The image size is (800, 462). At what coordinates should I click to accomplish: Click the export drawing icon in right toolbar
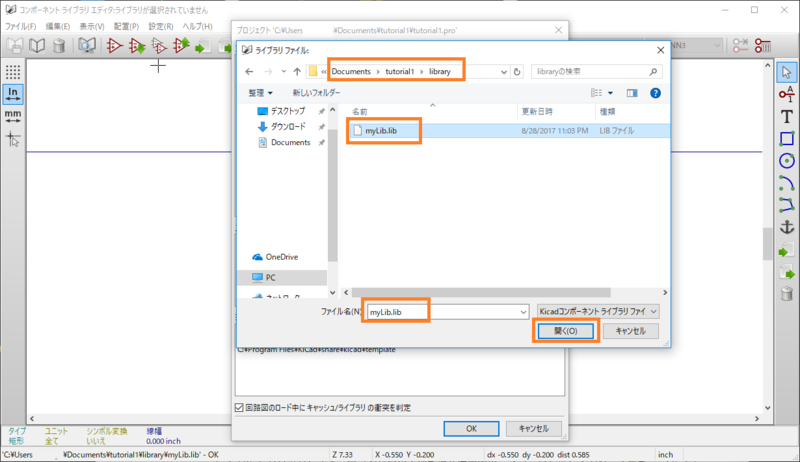click(x=786, y=272)
